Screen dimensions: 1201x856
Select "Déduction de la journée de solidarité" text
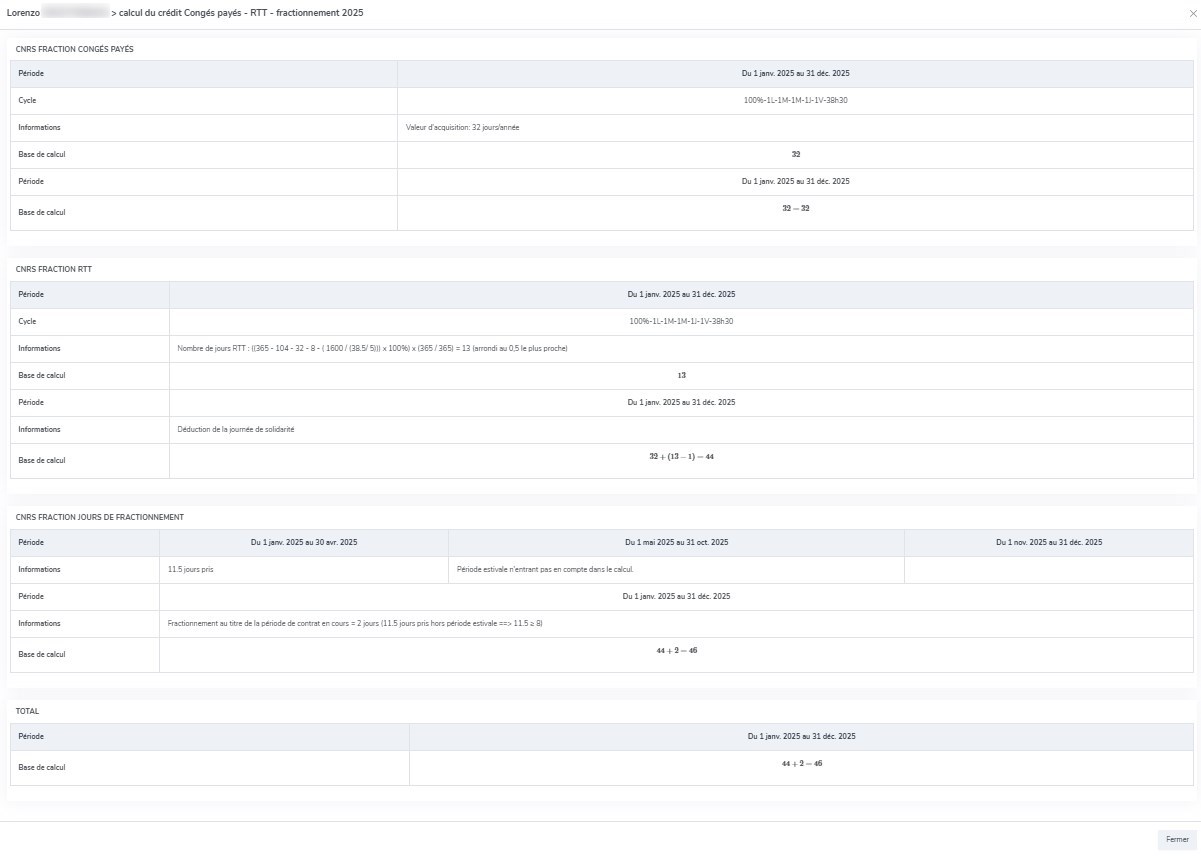[235, 429]
